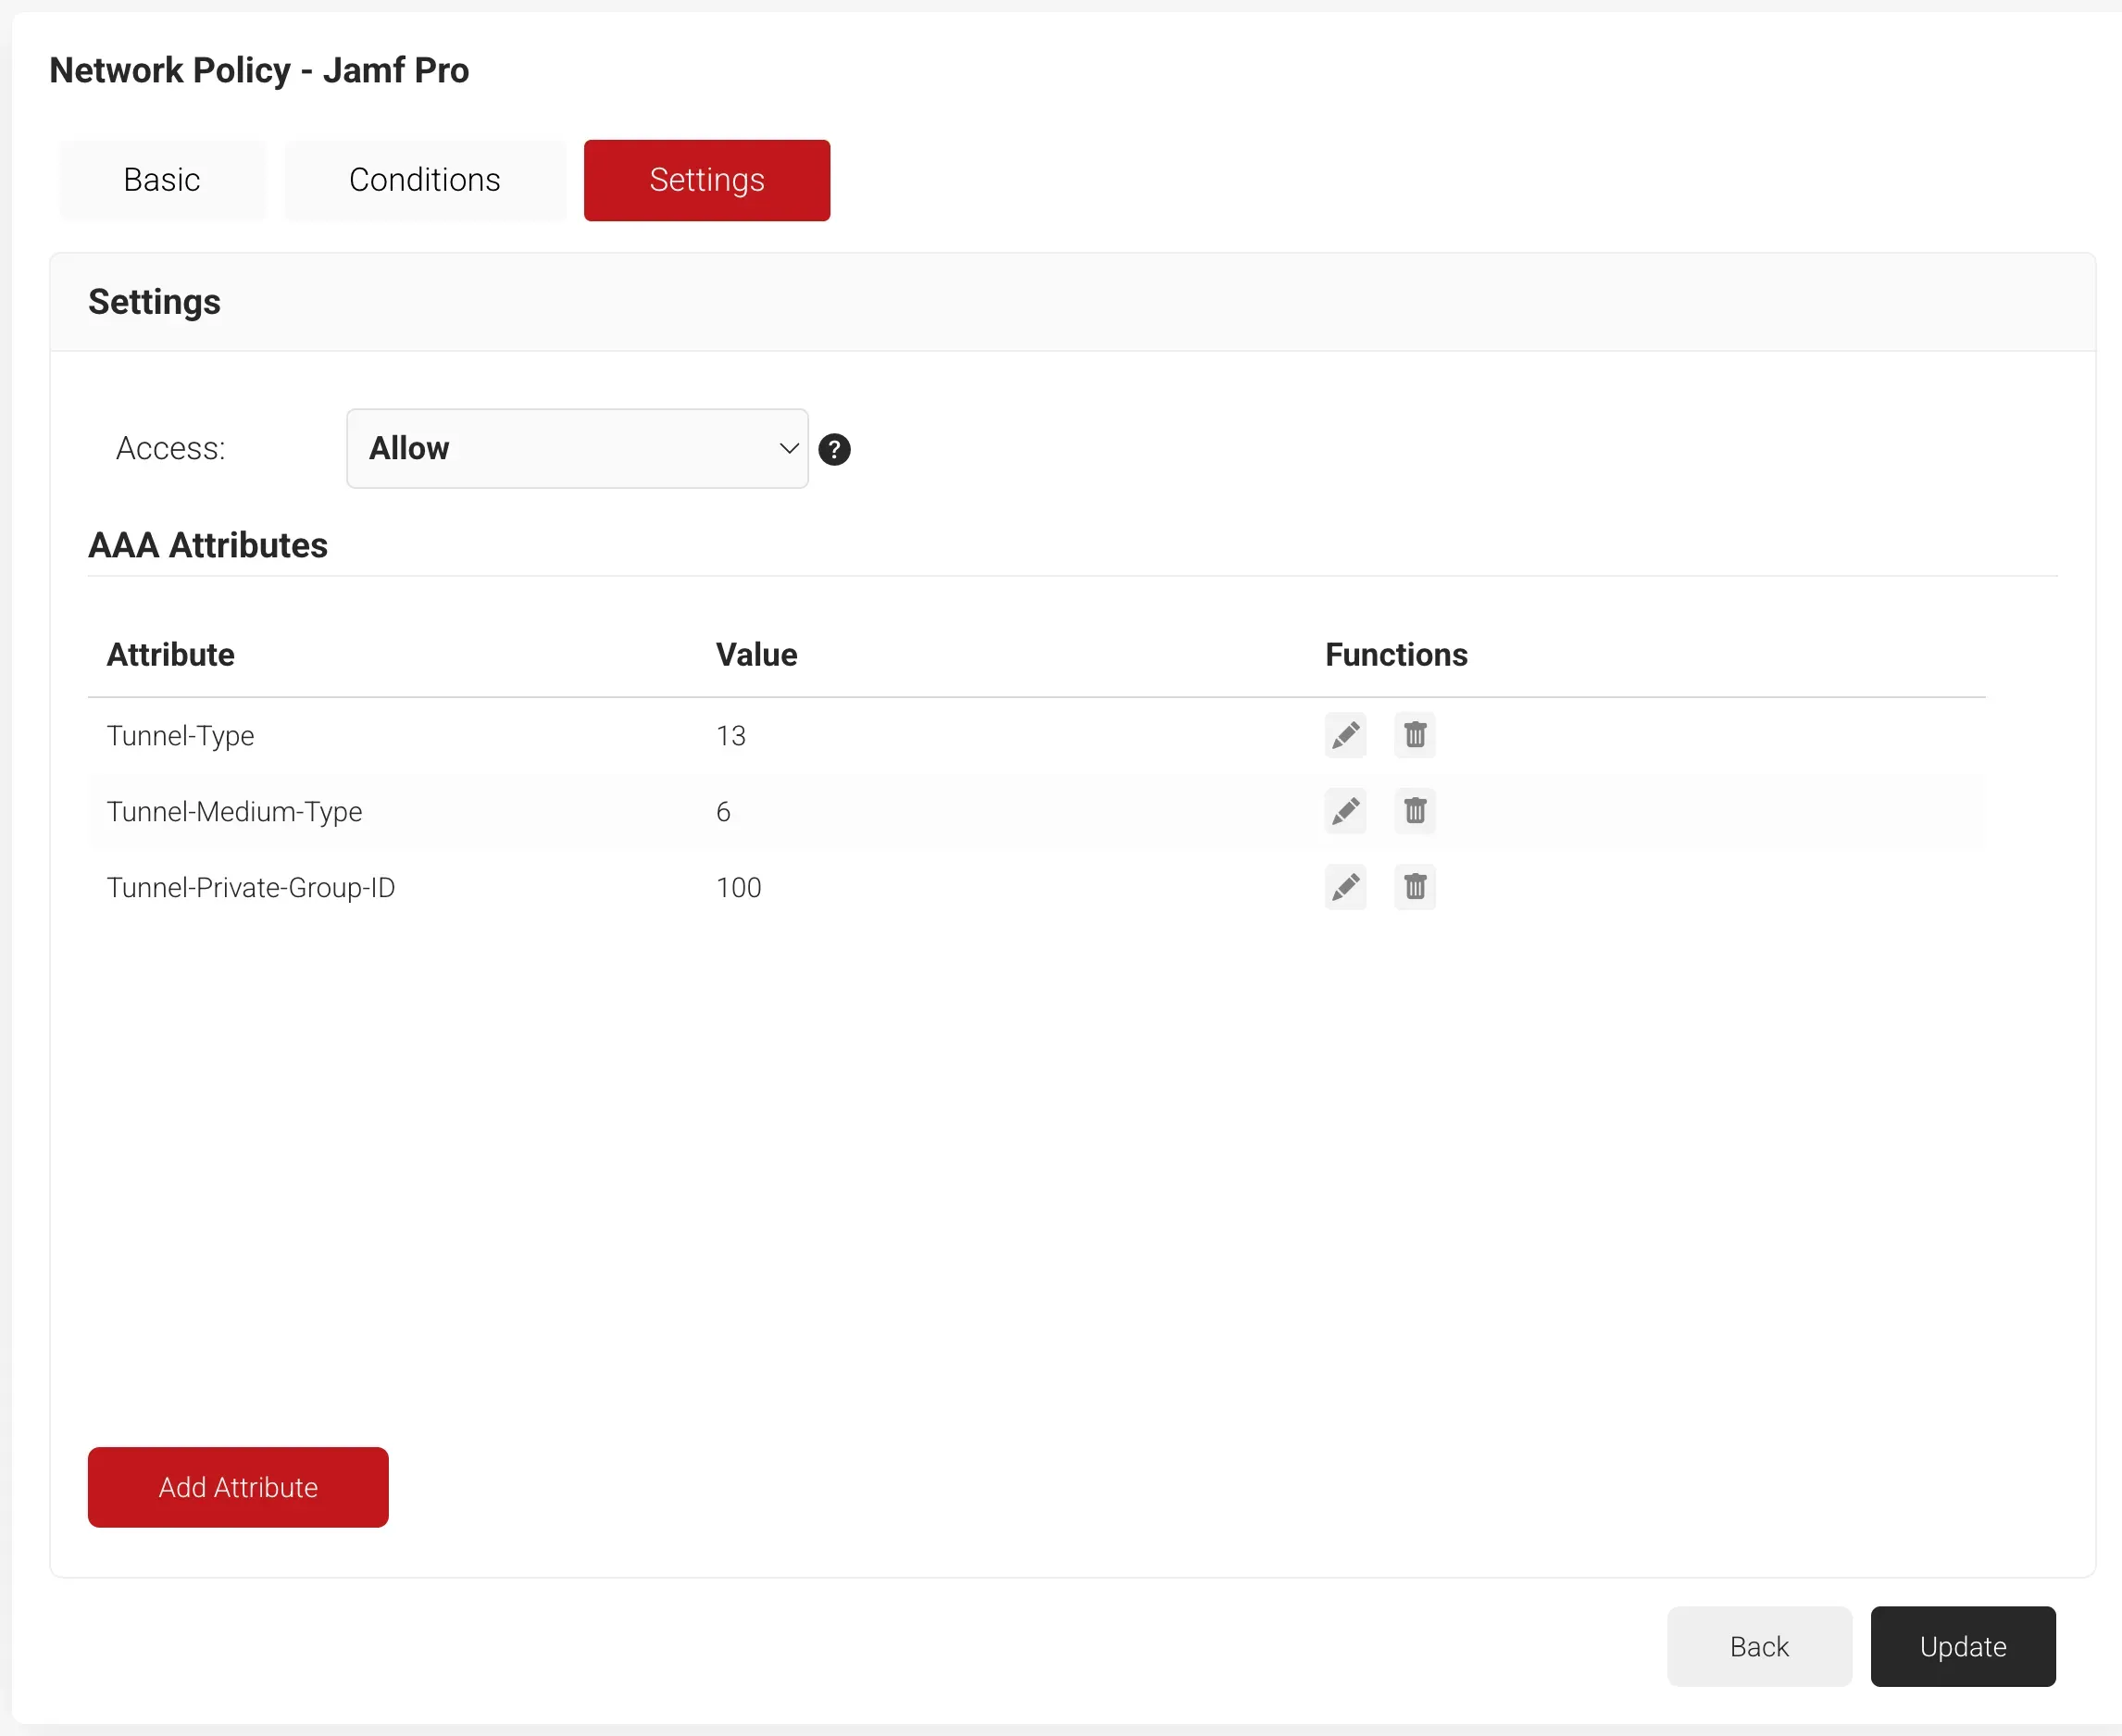Viewport: 2122px width, 1736px height.
Task: Delete the Tunnel-Type attribute
Action: pyautogui.click(x=1414, y=735)
